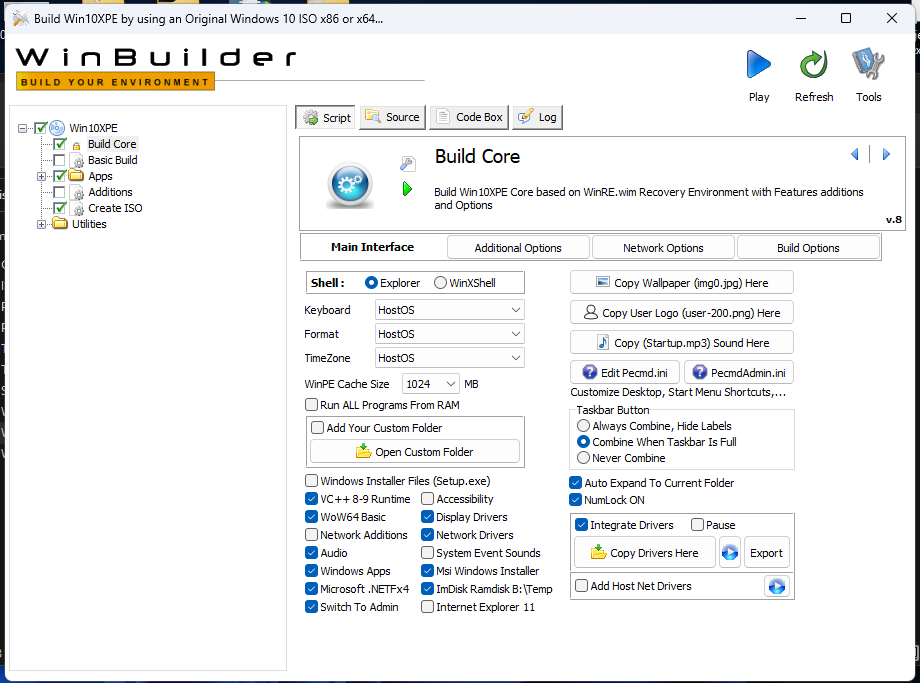The height and width of the screenshot is (683, 920).
Task: Select the Additions tree item
Action: [110, 192]
